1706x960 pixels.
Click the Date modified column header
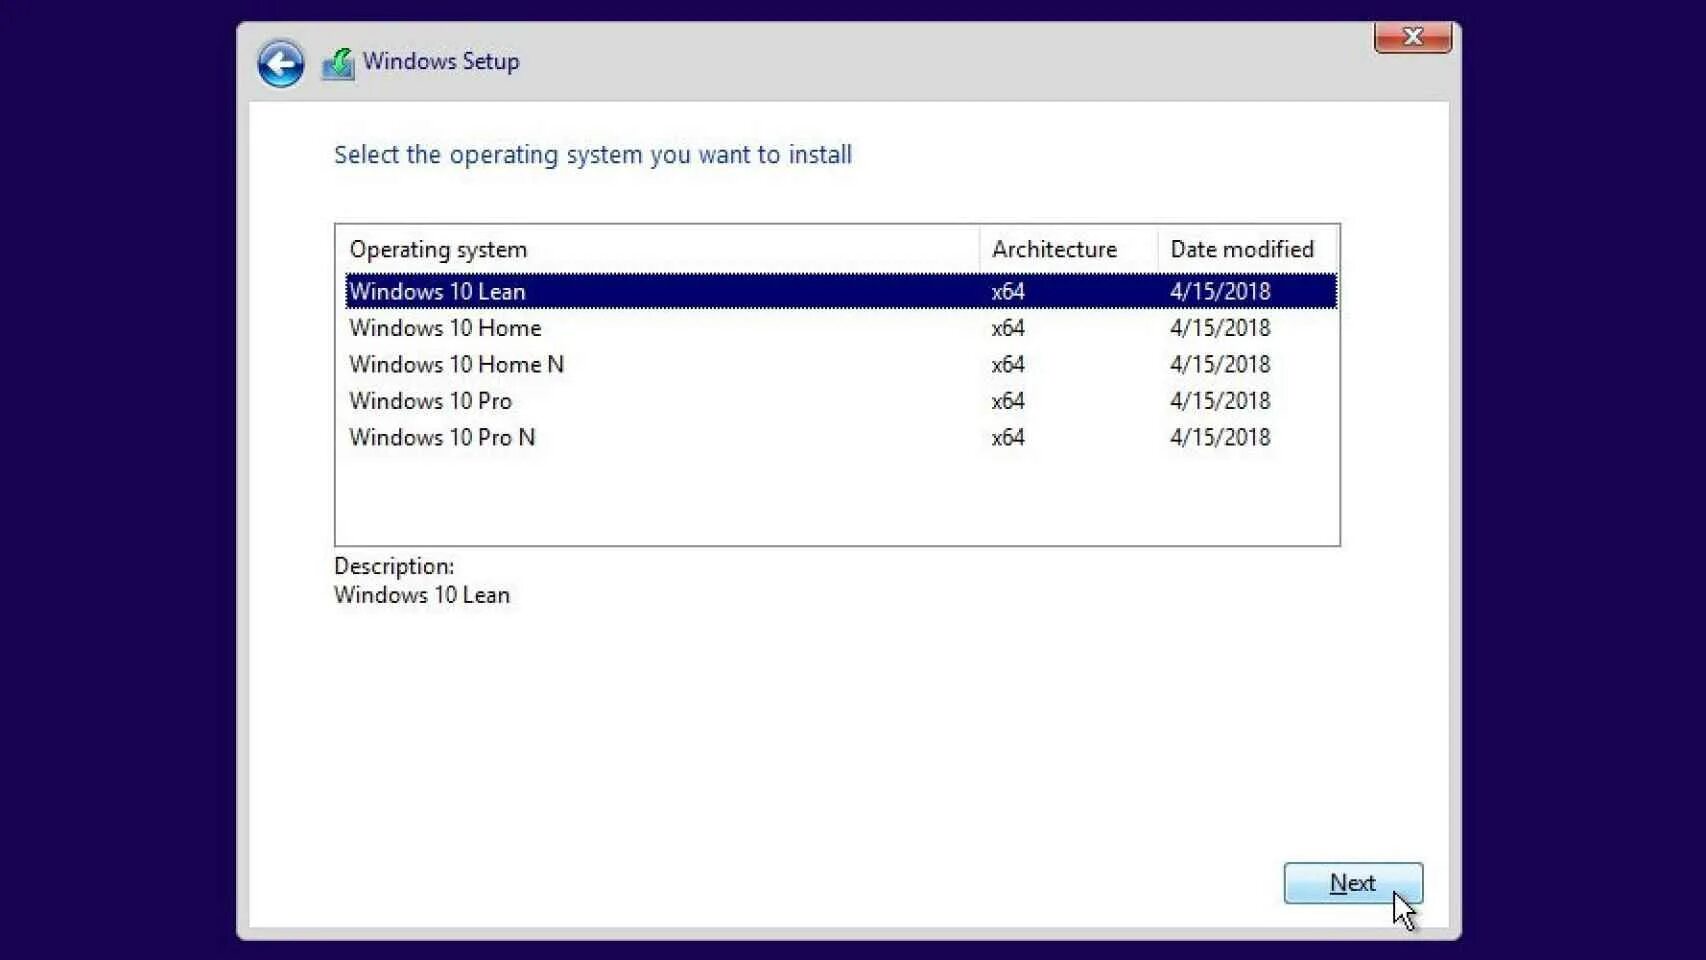1247,249
